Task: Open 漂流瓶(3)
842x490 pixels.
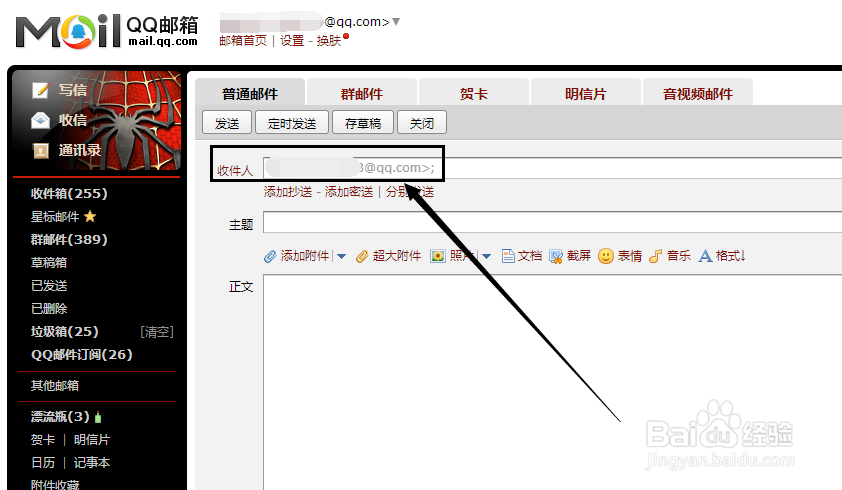Action: click(x=60, y=417)
